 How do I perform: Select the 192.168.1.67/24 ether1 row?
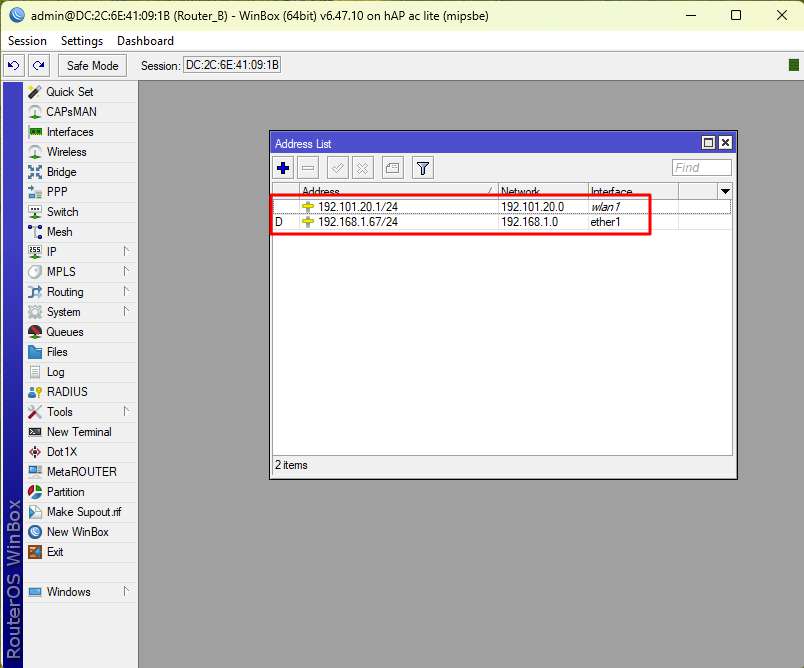click(x=400, y=222)
